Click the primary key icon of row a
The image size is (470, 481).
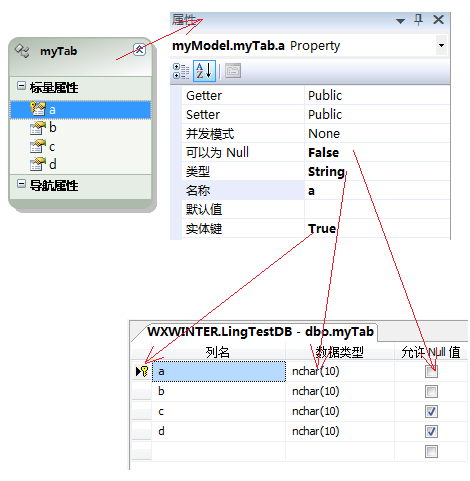tap(144, 371)
